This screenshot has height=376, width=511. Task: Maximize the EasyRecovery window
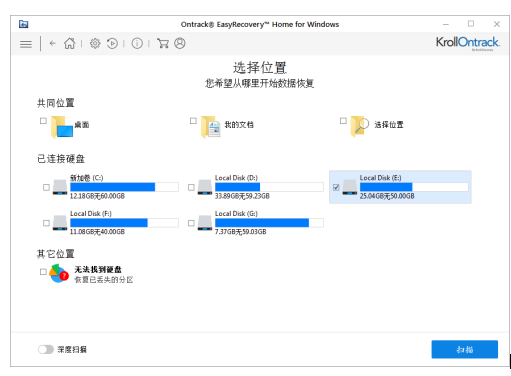(471, 24)
